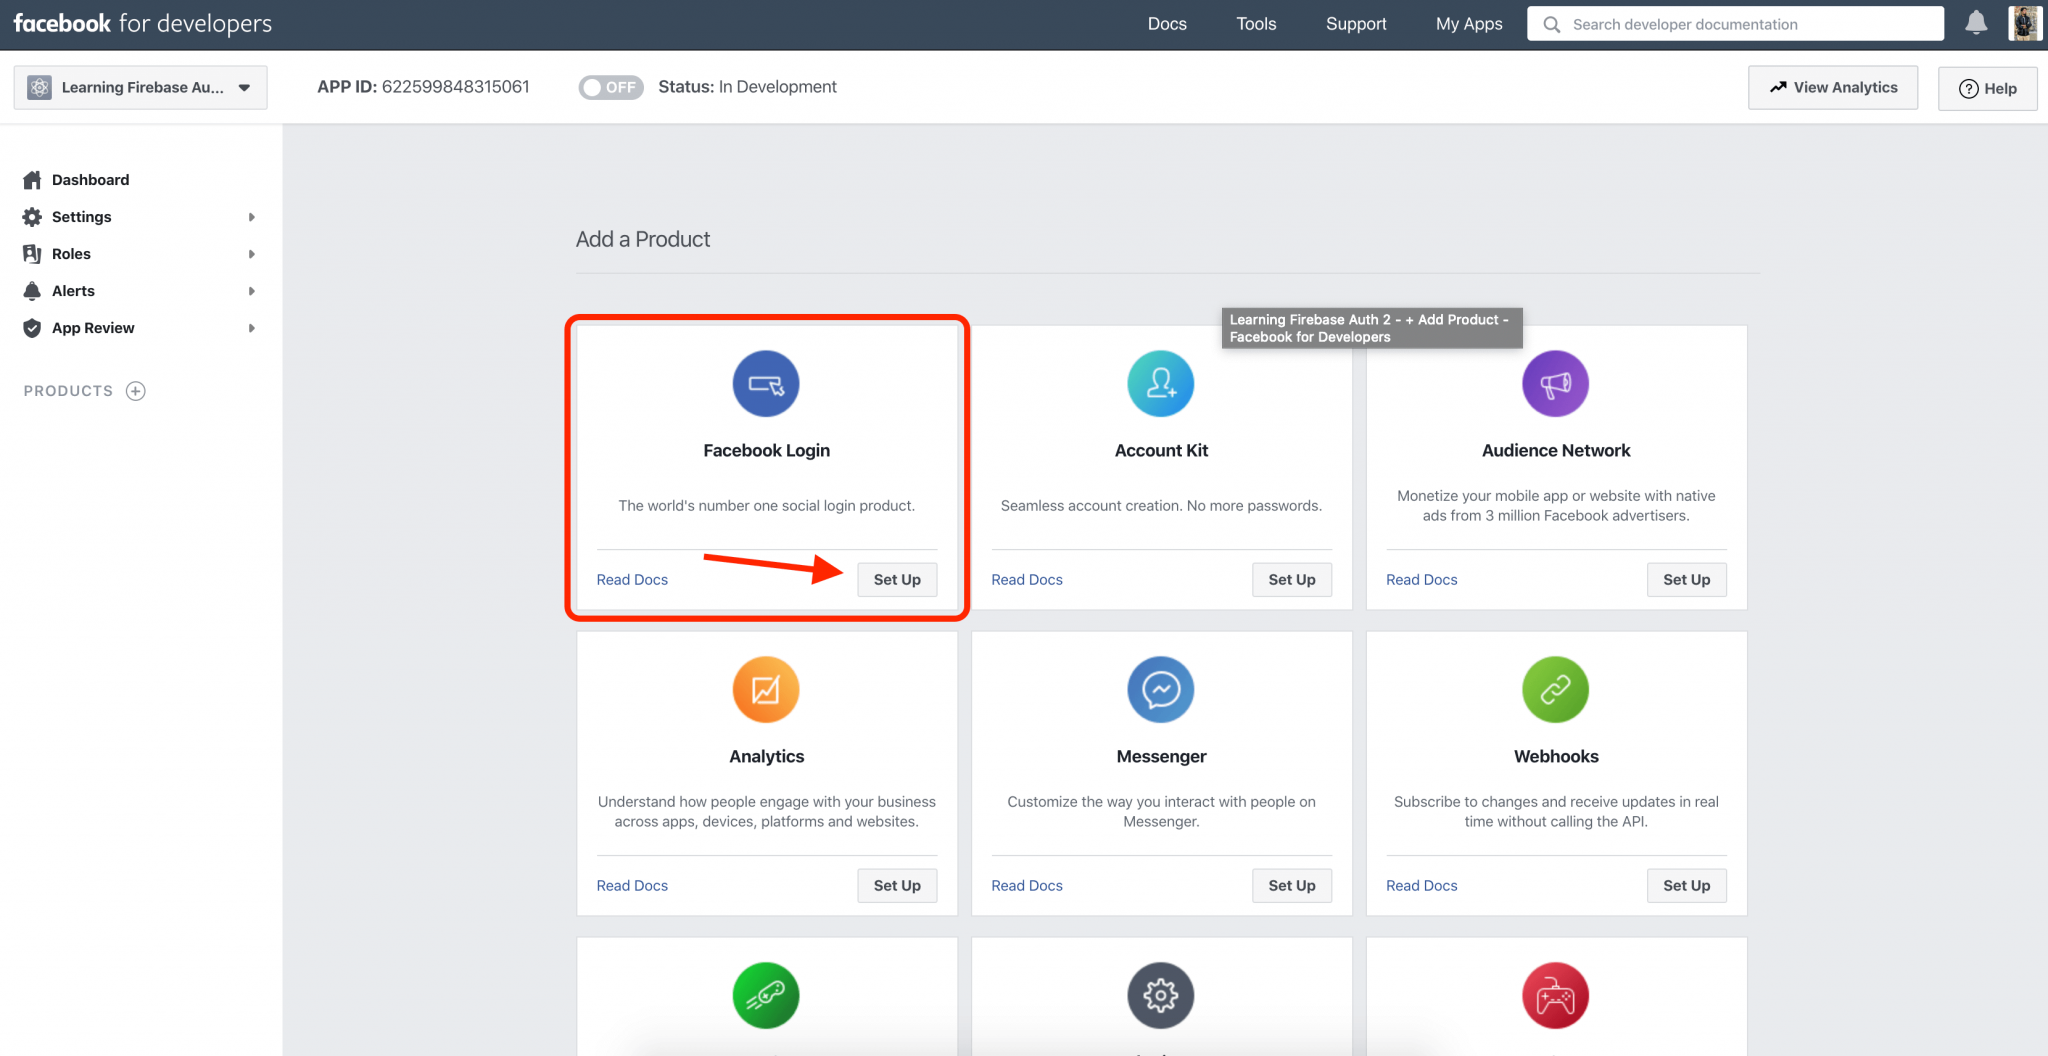Viewport: 2048px width, 1056px height.
Task: Open the Learning Firebase app dropdown
Action: [140, 87]
